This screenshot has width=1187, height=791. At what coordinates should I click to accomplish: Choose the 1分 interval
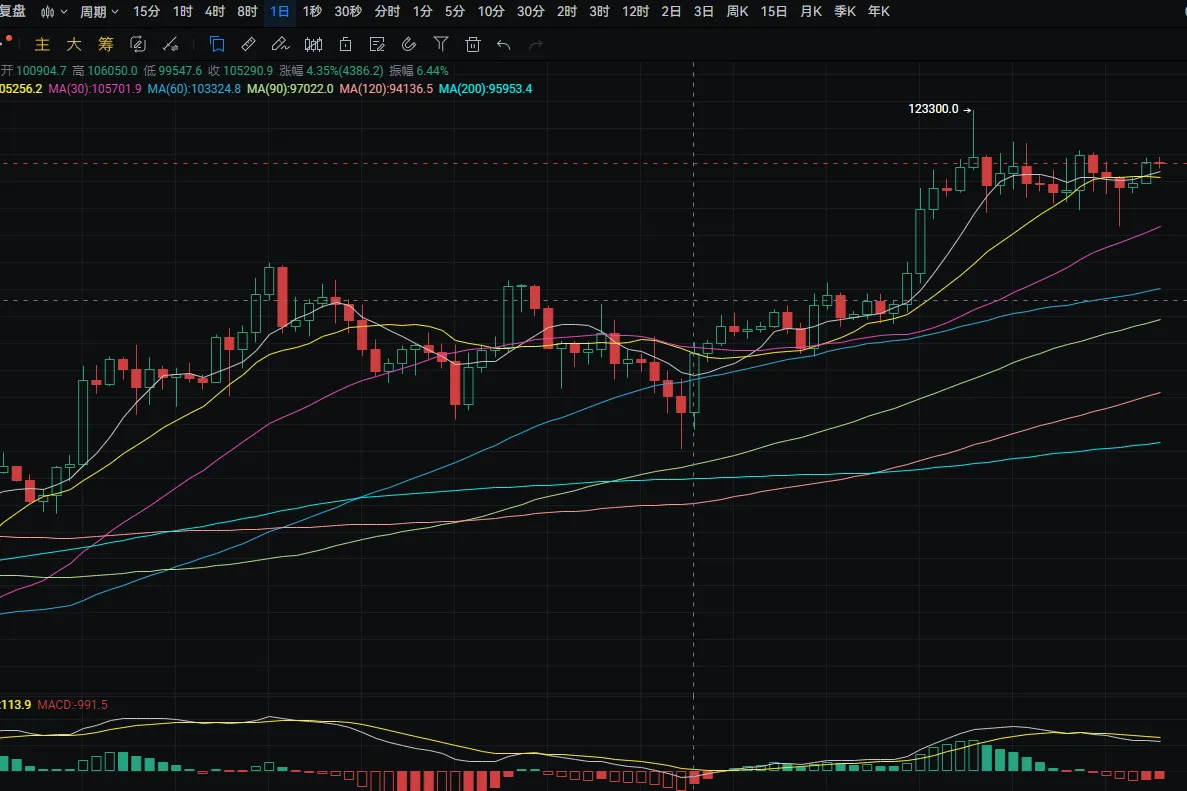[x=422, y=11]
